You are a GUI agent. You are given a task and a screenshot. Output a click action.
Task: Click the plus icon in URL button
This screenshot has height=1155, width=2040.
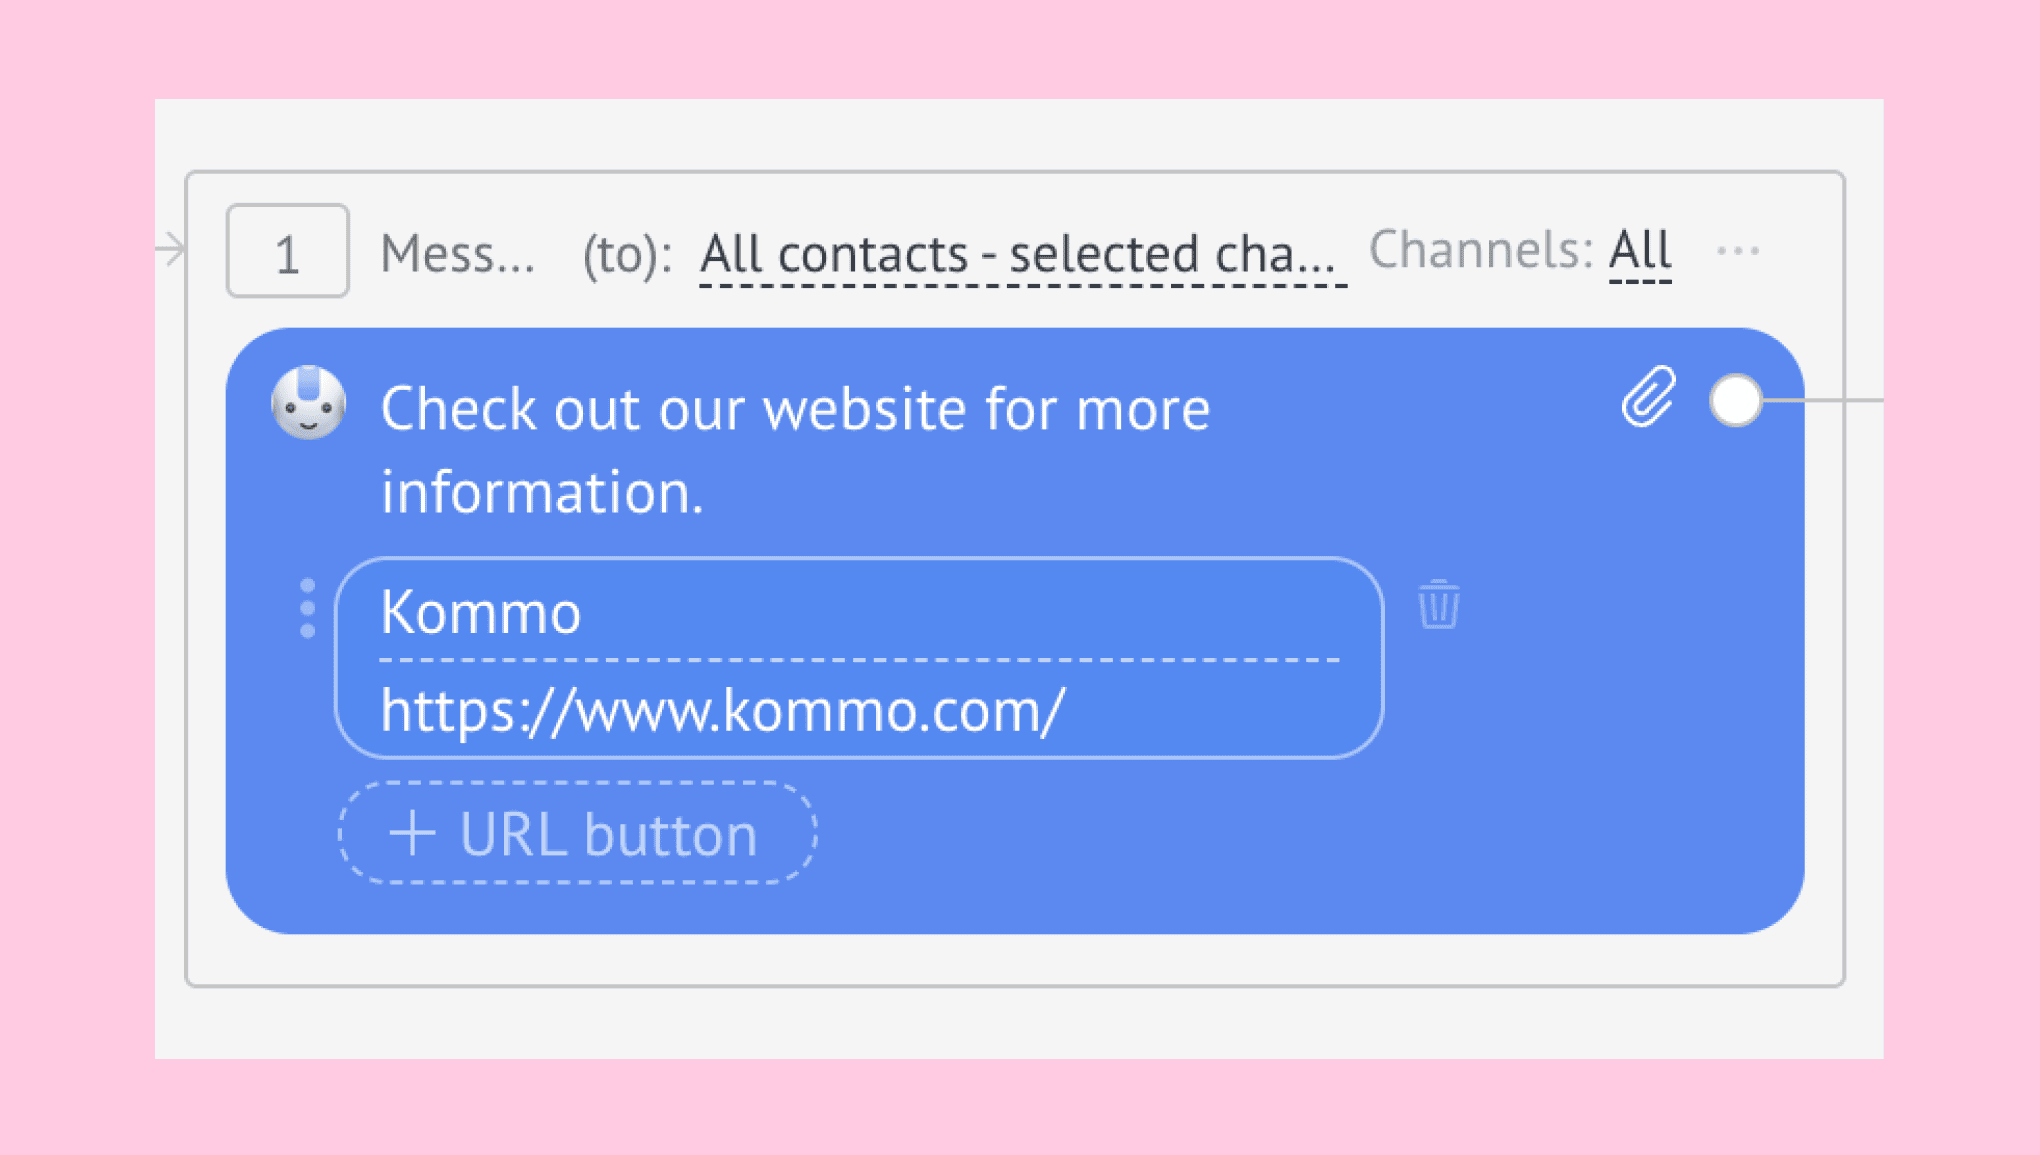point(412,833)
